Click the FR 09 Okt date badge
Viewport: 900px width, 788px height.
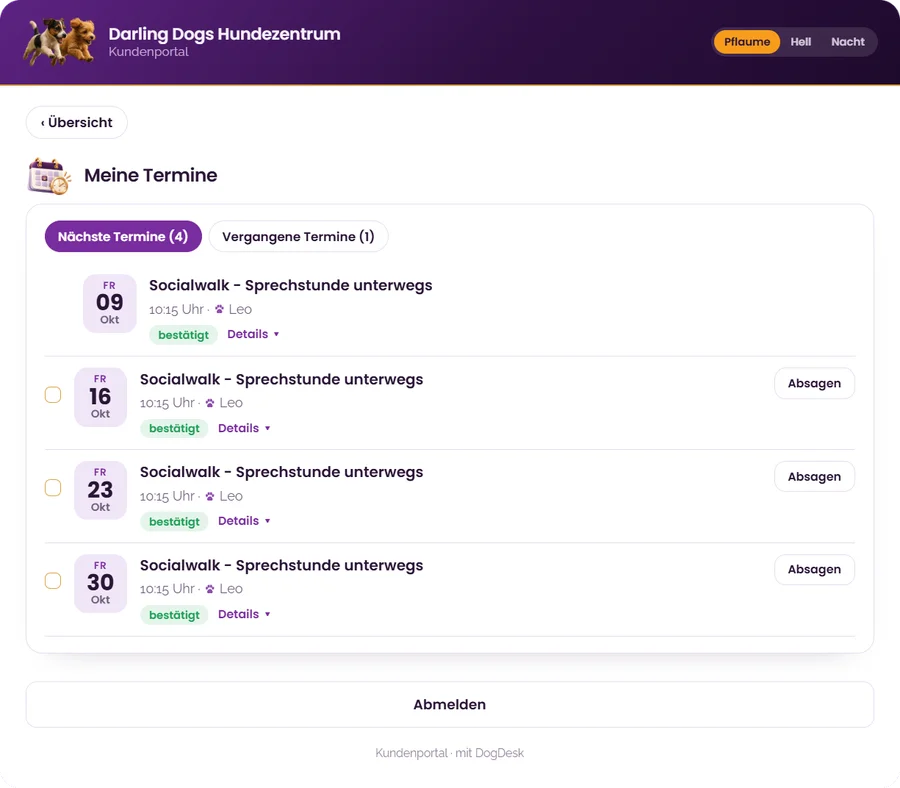(x=110, y=303)
